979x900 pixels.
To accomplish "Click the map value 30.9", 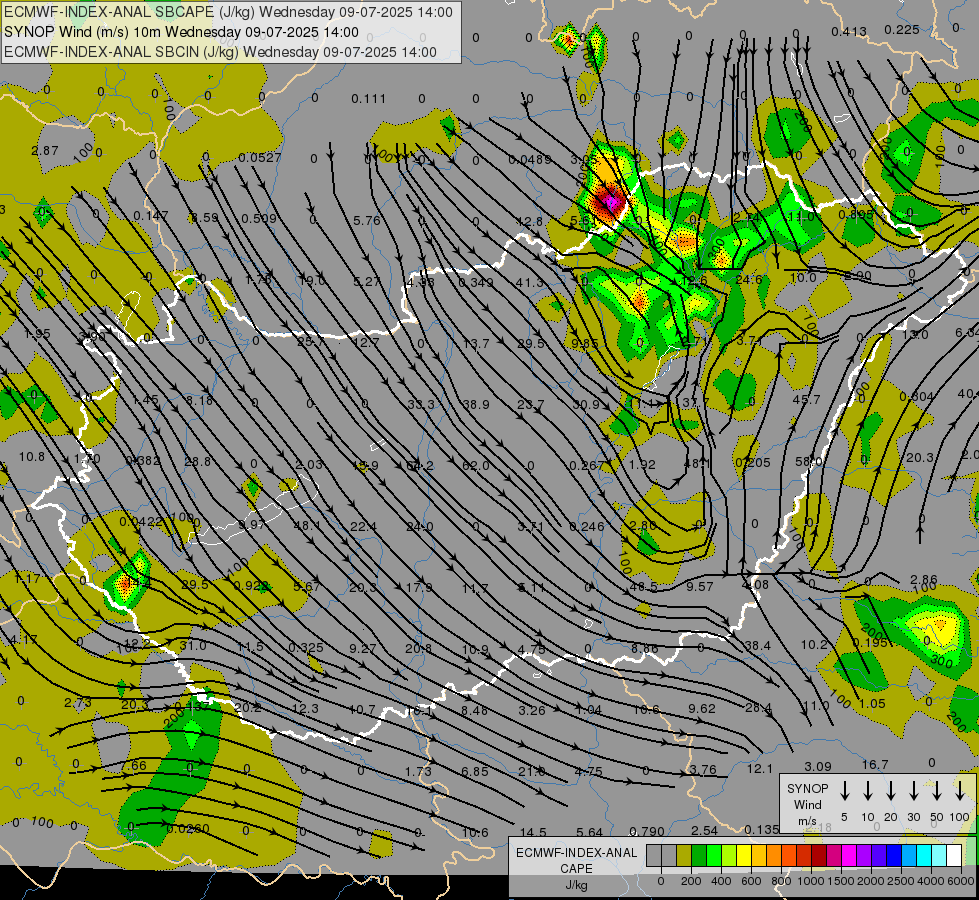I will [x=586, y=405].
